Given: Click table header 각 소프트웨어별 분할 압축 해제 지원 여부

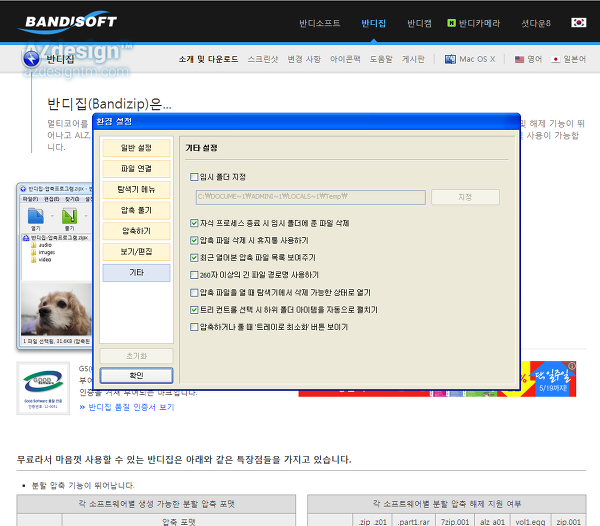Looking at the screenshot, I should pos(447,504).
